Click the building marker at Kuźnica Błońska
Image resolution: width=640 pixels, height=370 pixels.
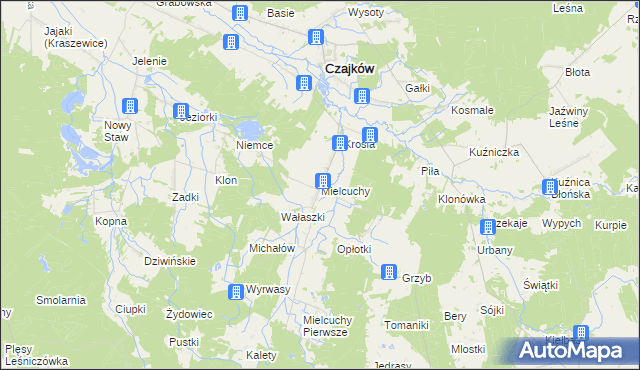(x=550, y=187)
